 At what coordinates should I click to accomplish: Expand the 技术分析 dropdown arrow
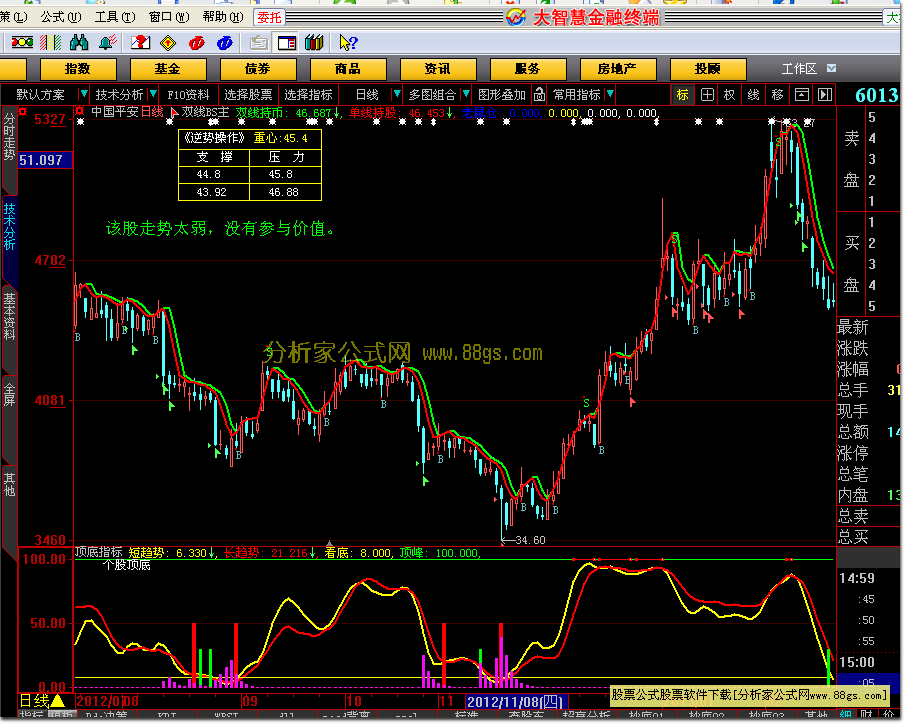coord(153,94)
